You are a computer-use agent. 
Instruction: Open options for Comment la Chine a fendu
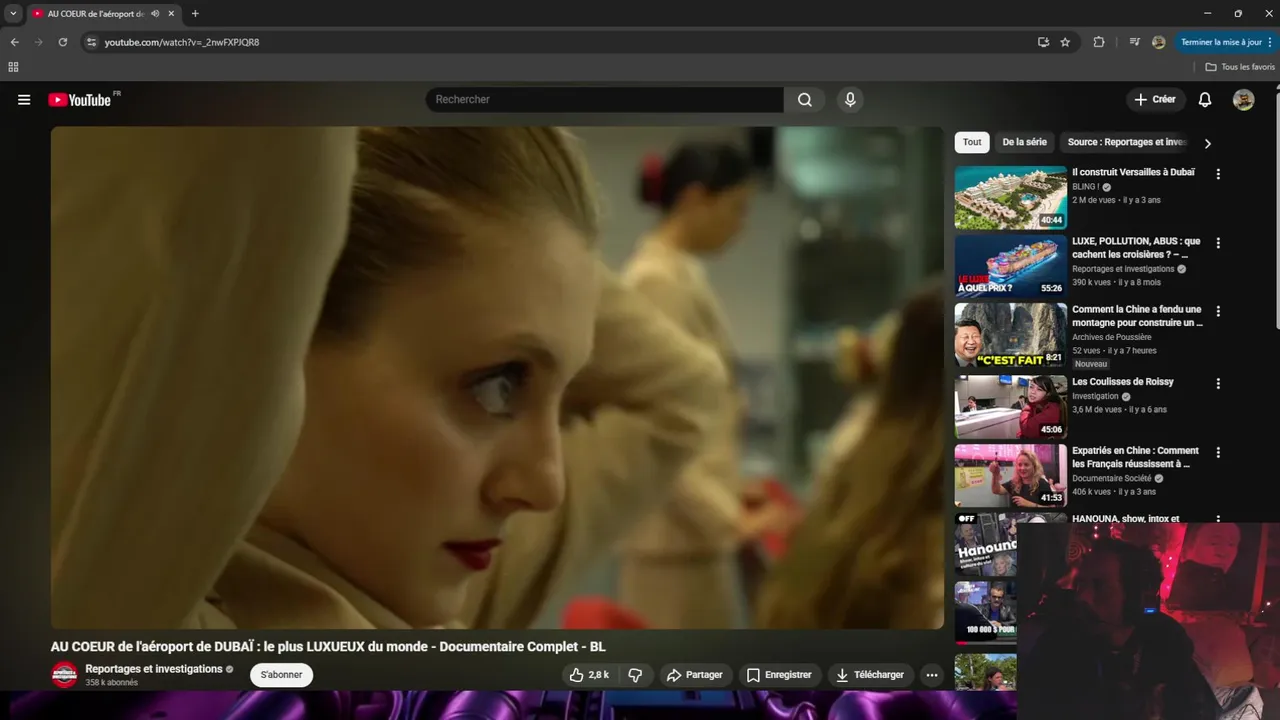point(1218,311)
